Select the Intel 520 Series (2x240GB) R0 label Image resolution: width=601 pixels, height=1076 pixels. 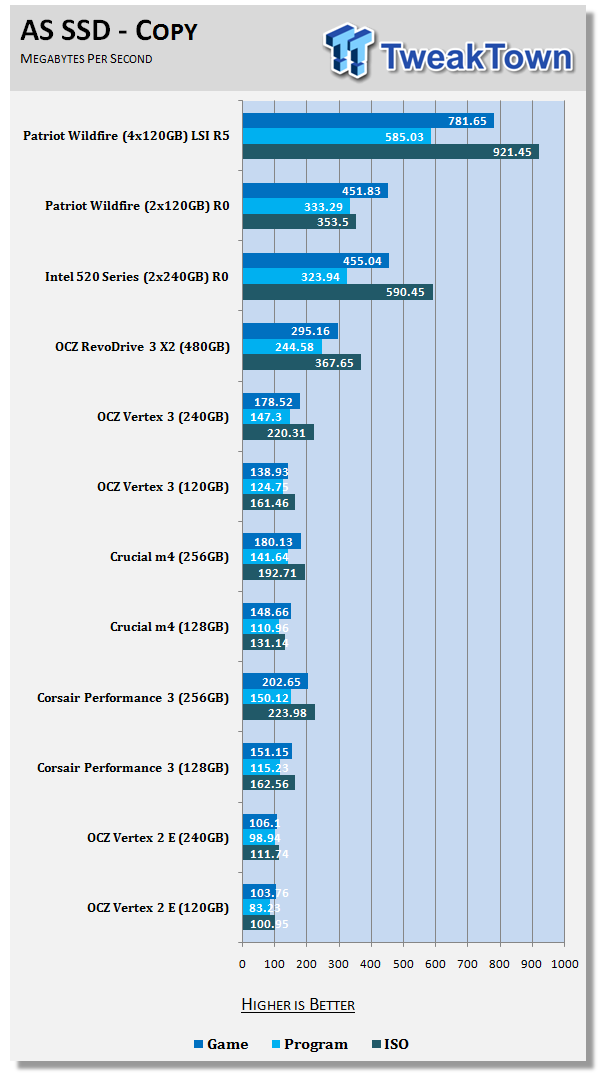coord(137,277)
